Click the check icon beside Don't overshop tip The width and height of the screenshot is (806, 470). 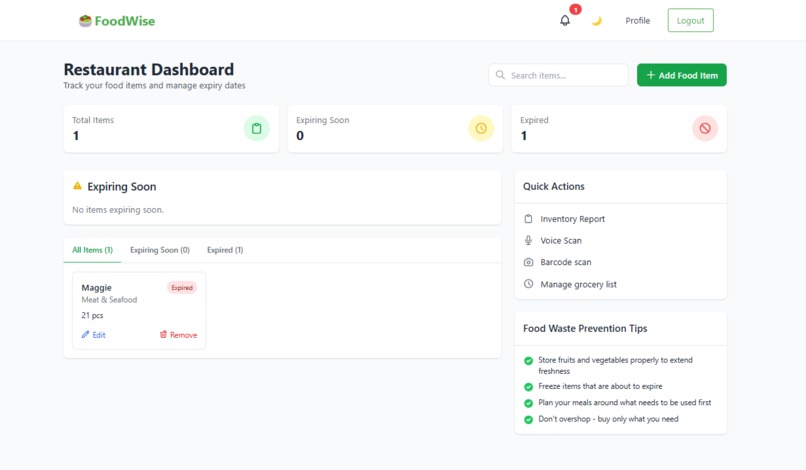tap(528, 419)
